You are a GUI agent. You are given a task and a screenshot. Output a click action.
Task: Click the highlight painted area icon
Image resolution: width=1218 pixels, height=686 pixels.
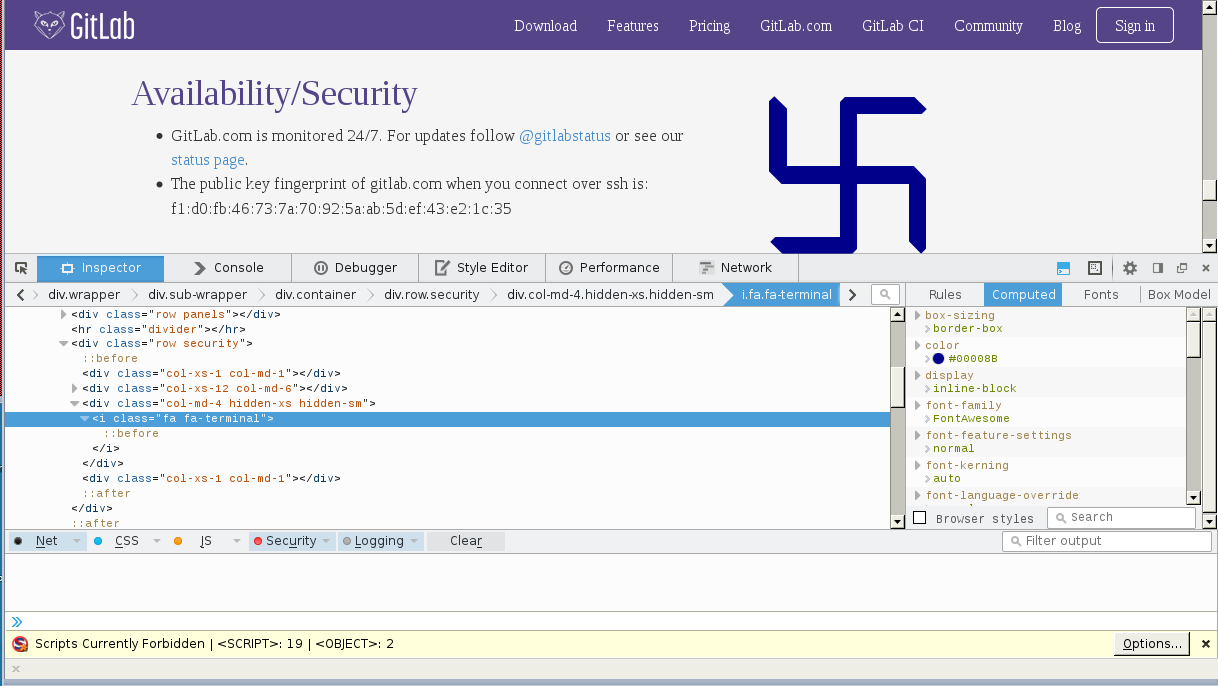(1094, 268)
